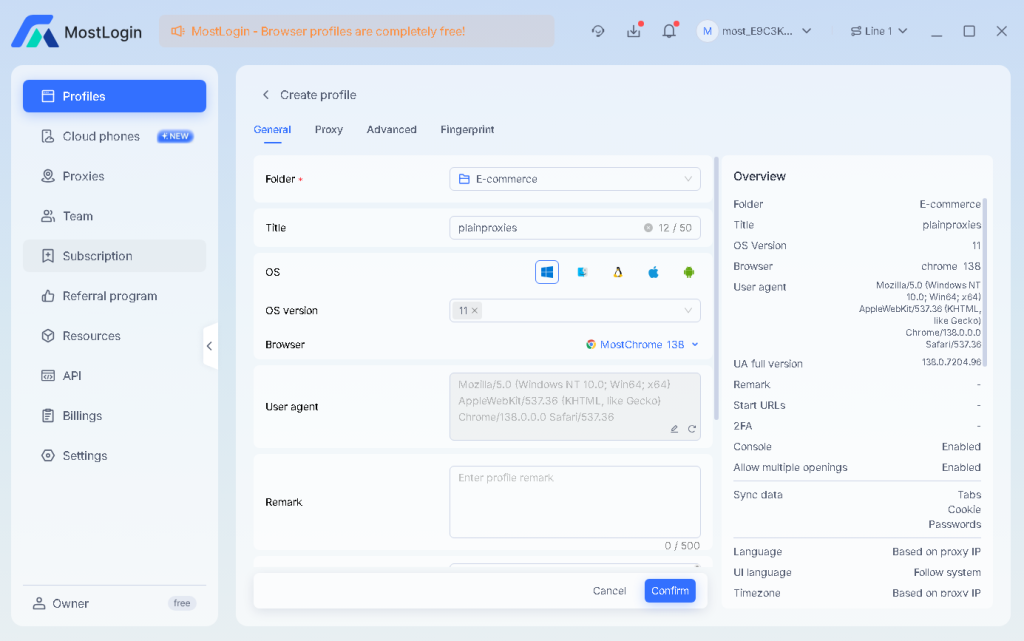Click the edit user agent pencil icon
Image resolution: width=1024 pixels, height=641 pixels.
[x=674, y=429]
